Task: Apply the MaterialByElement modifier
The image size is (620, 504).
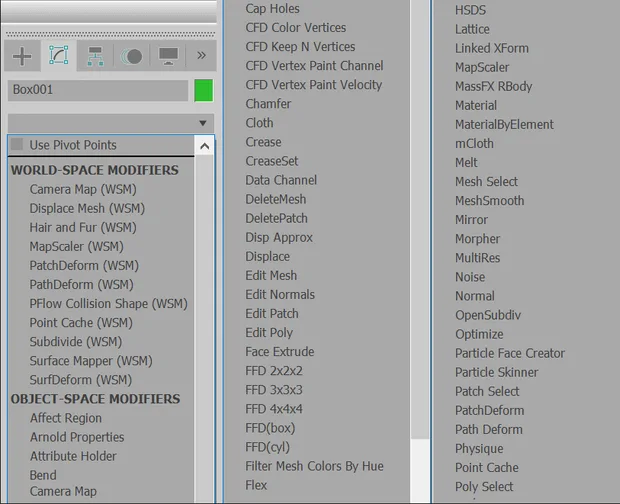Action: coord(505,125)
